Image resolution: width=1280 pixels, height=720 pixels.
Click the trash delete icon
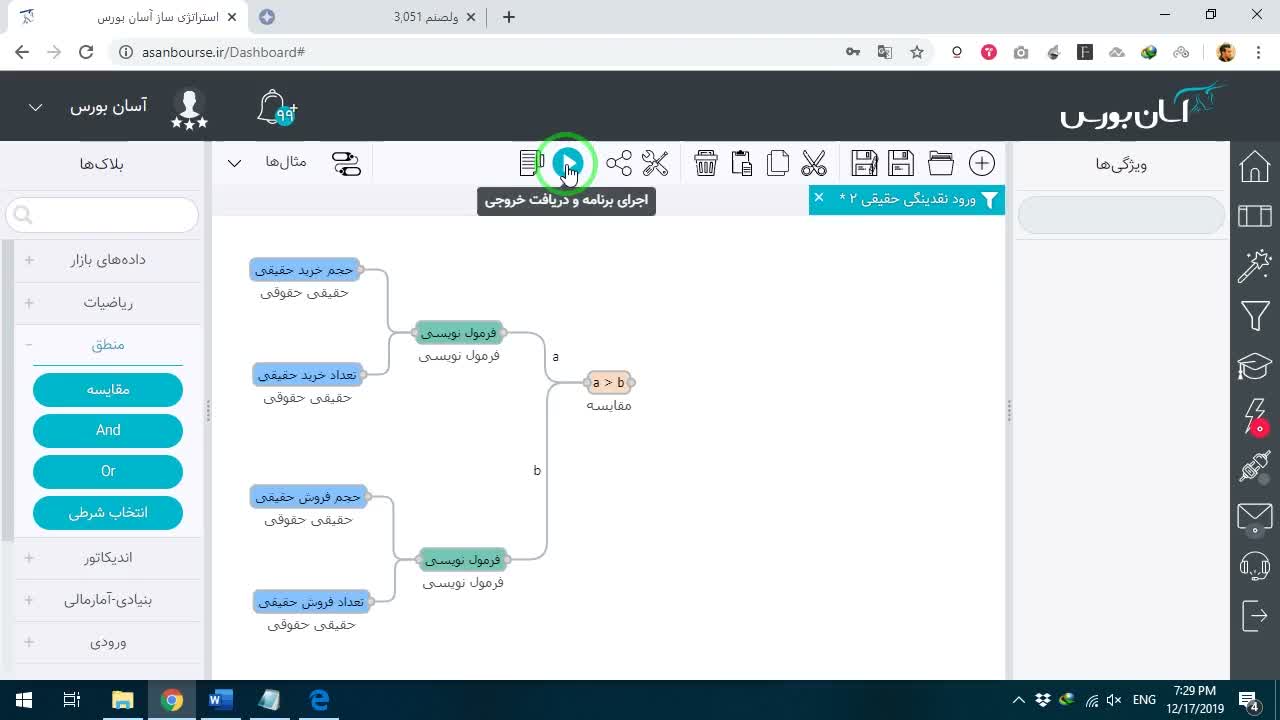pos(706,163)
